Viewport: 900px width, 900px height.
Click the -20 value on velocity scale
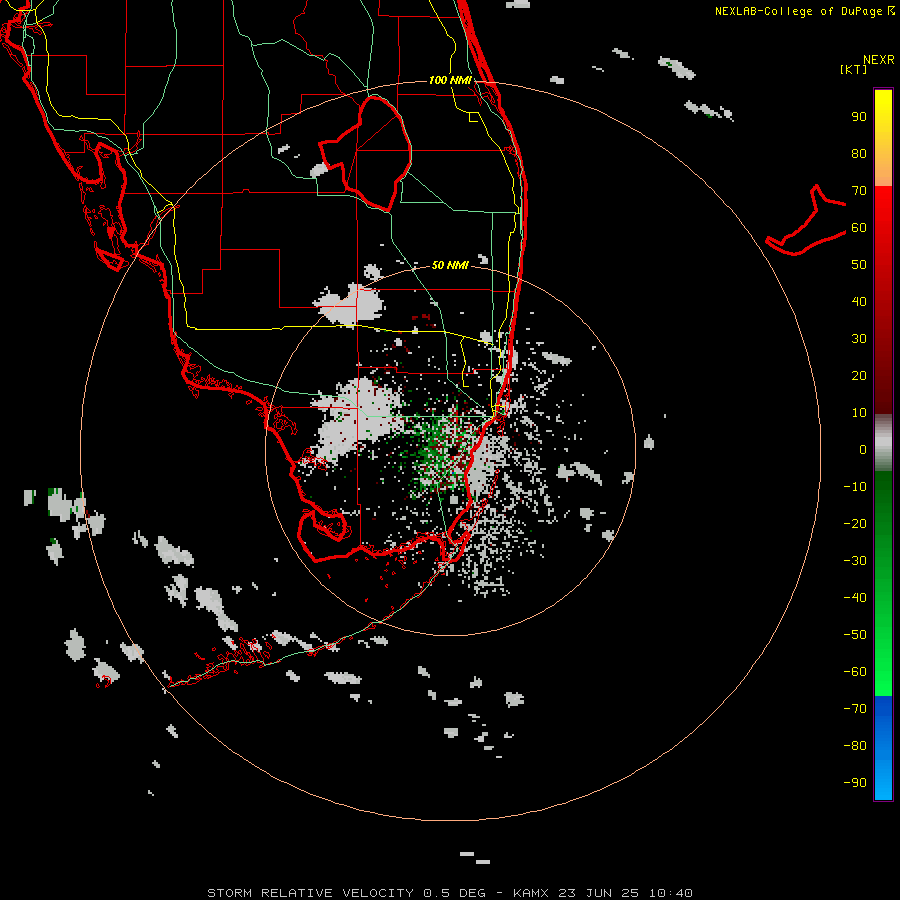855,524
